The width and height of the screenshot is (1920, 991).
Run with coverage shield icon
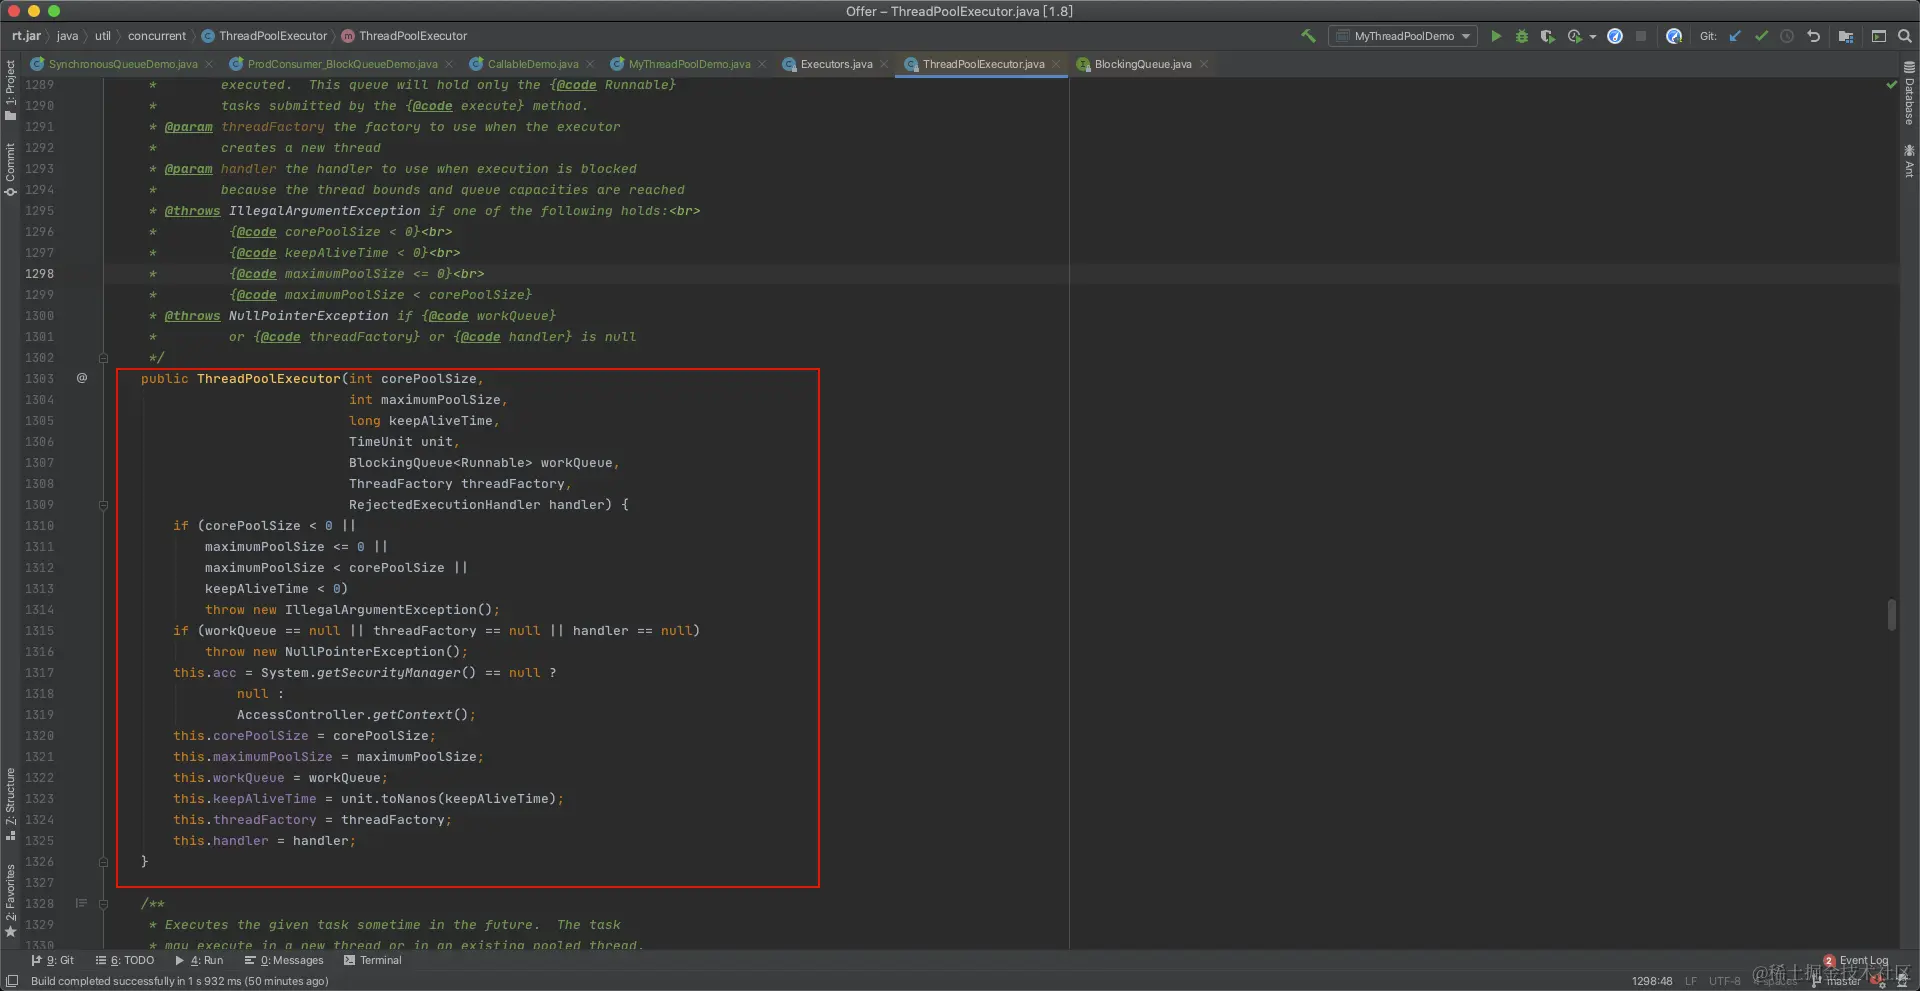tap(1547, 36)
